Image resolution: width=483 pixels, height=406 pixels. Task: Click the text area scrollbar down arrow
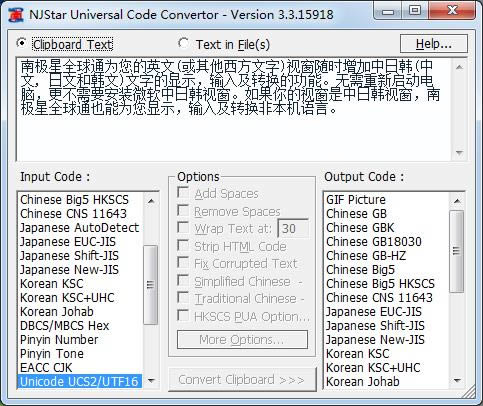(x=459, y=153)
